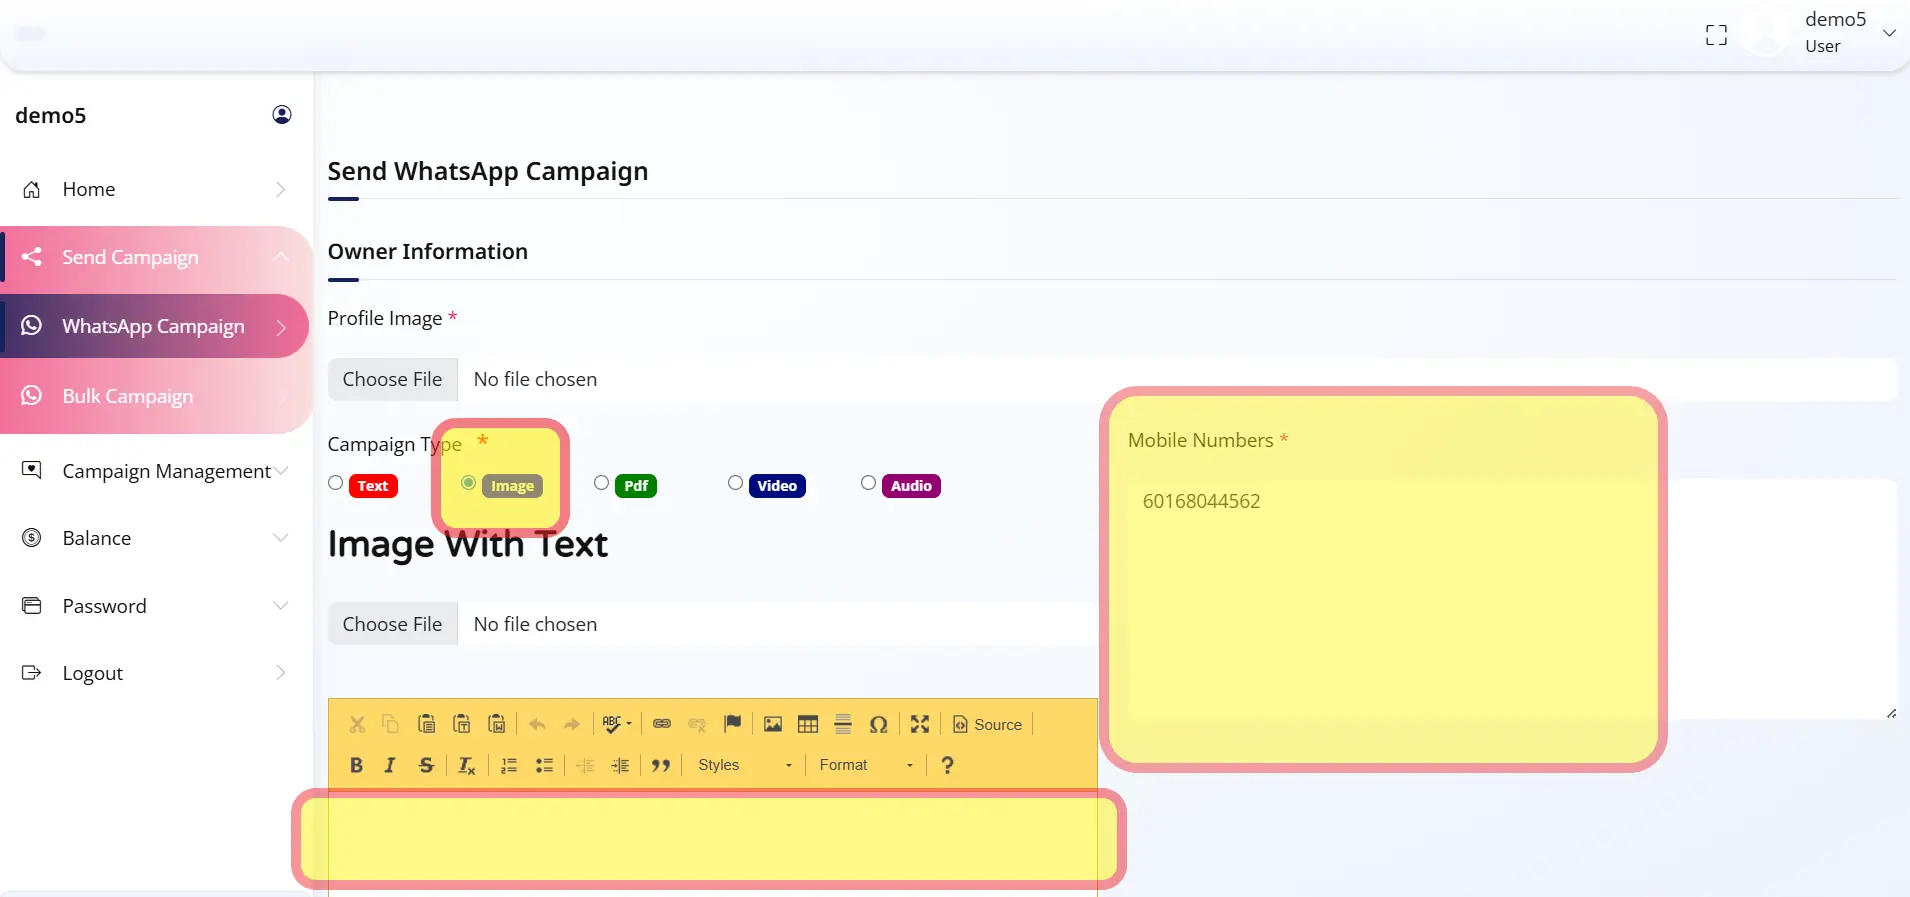Insert an image via editor toolbar icon
Viewport: 1910px width, 897px height.
coord(773,724)
